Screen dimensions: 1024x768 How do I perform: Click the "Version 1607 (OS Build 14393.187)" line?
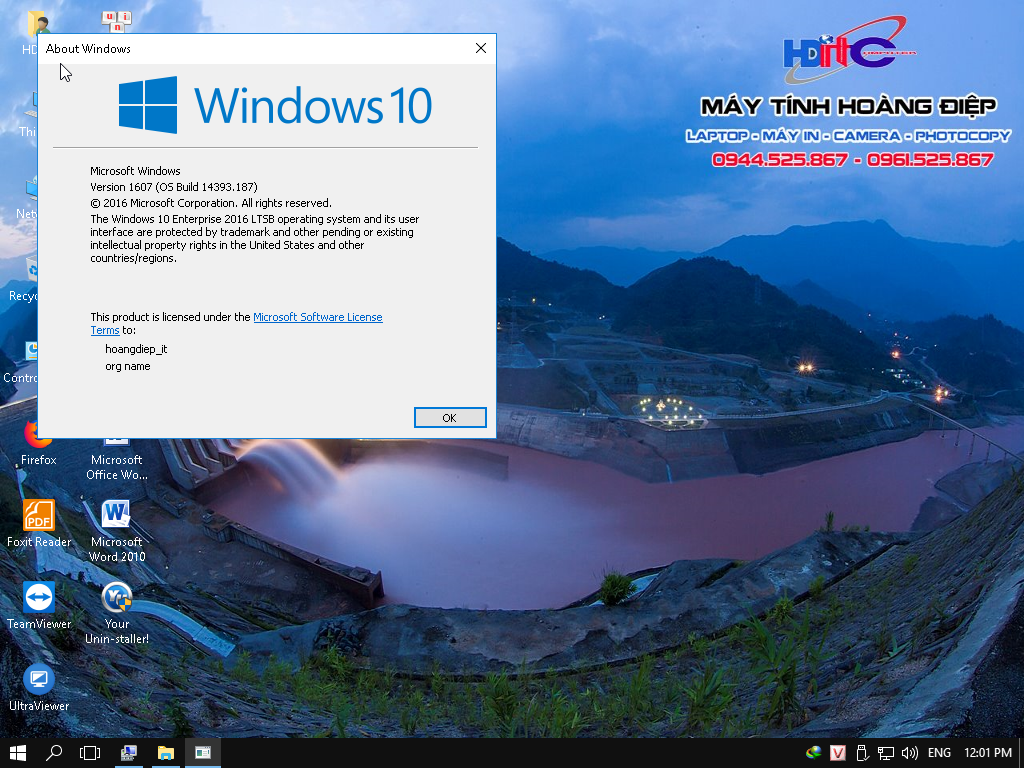pyautogui.click(x=174, y=187)
